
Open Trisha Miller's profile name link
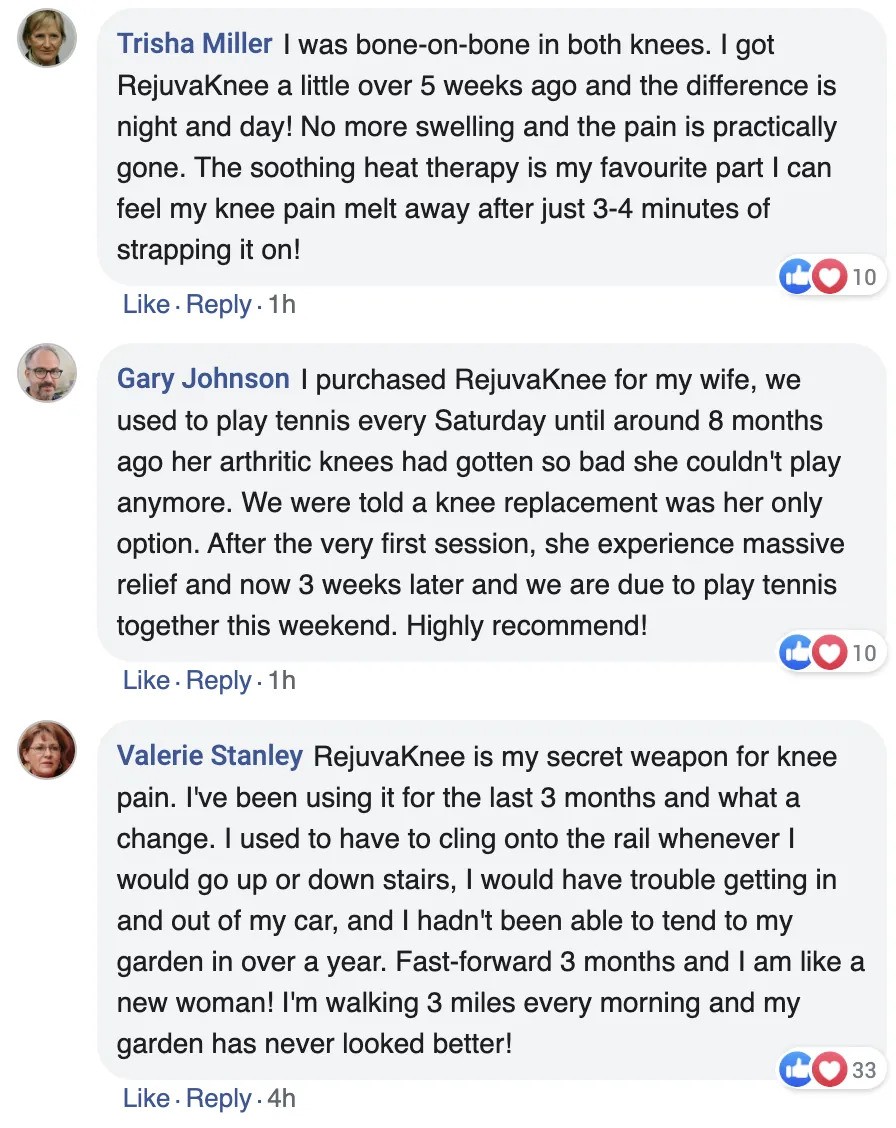pyautogui.click(x=195, y=44)
